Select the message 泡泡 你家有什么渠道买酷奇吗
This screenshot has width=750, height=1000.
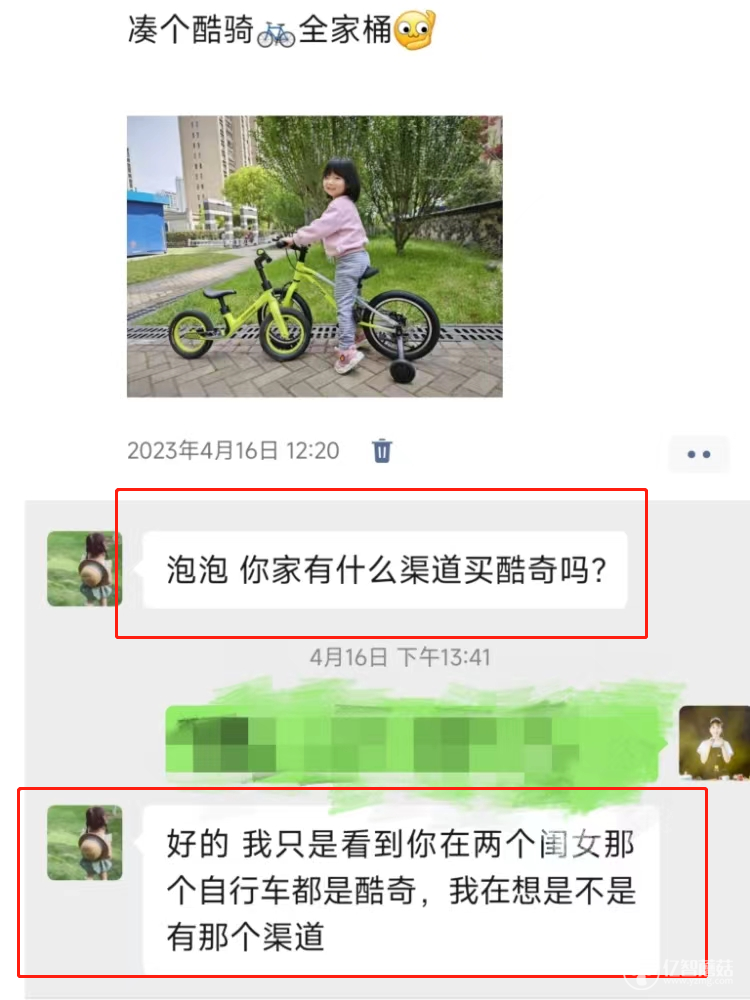(385, 570)
